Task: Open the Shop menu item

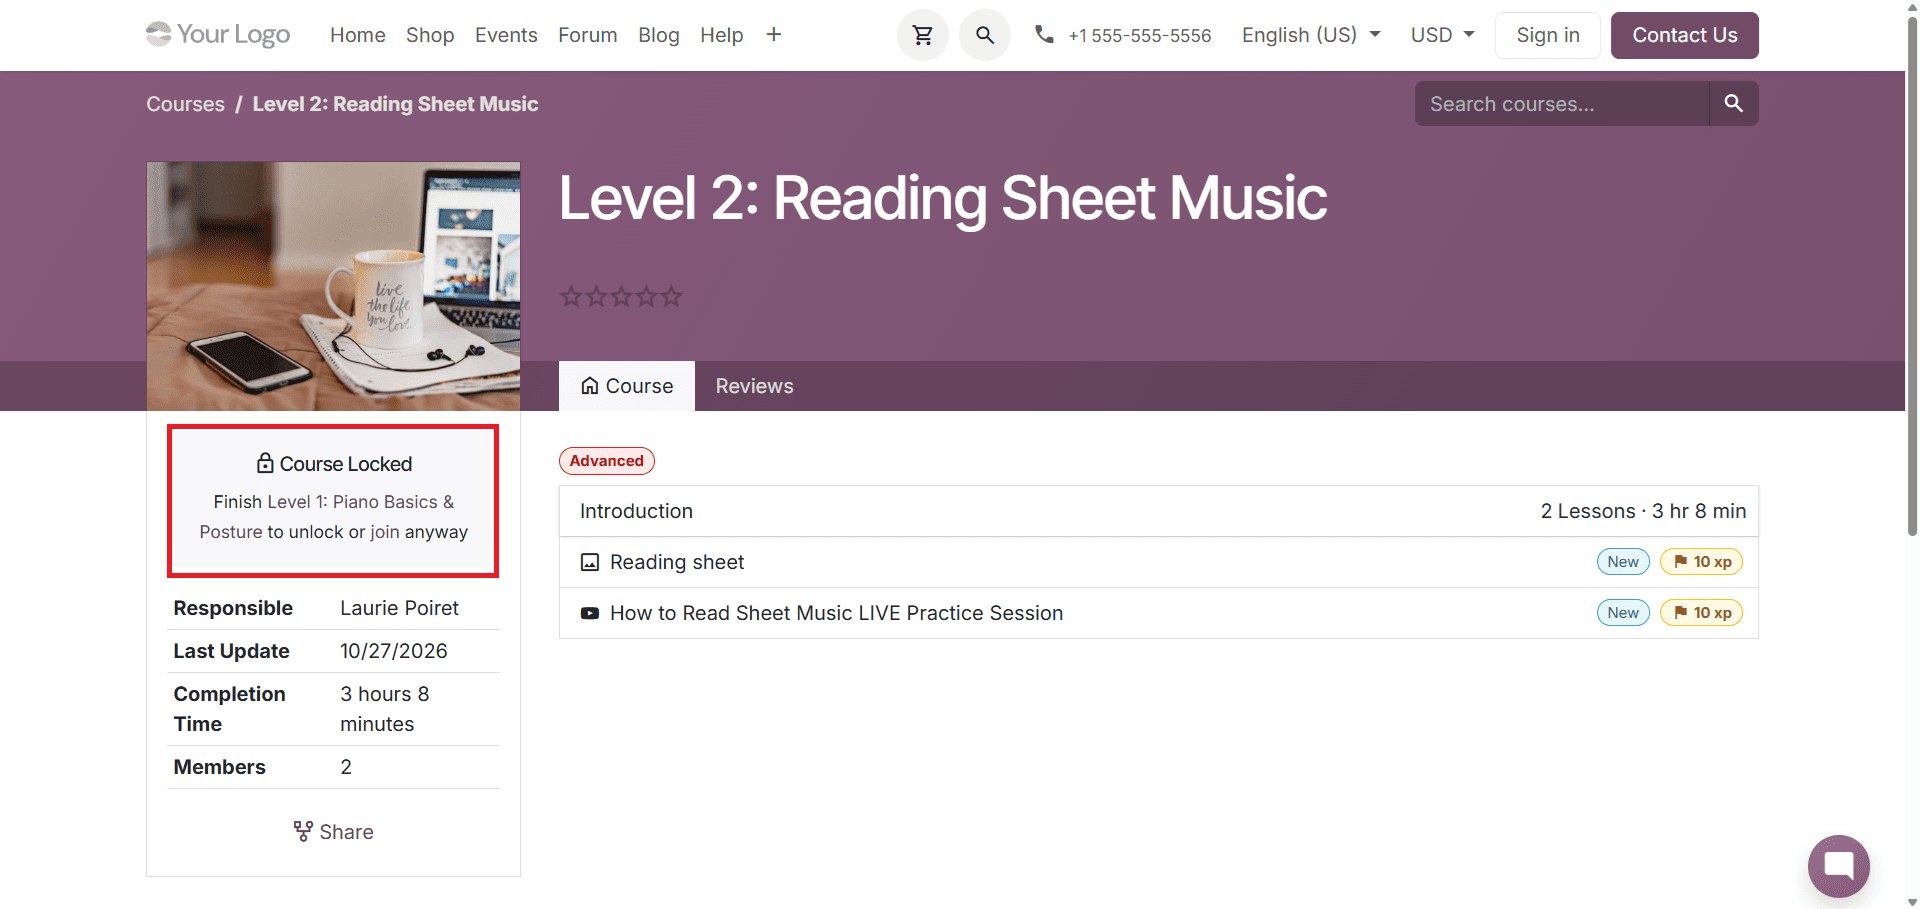Action: 430,35
